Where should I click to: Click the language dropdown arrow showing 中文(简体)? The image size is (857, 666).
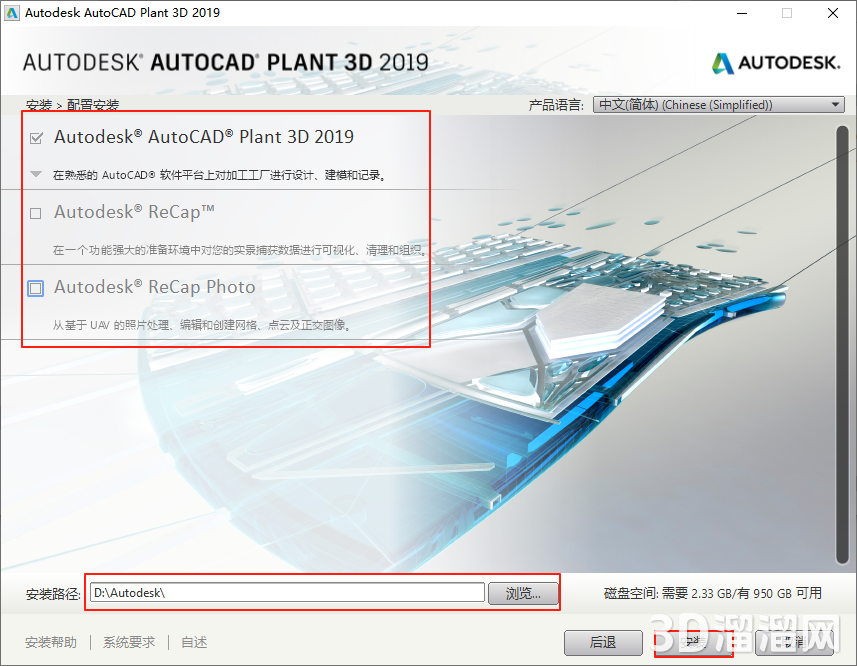[x=834, y=104]
